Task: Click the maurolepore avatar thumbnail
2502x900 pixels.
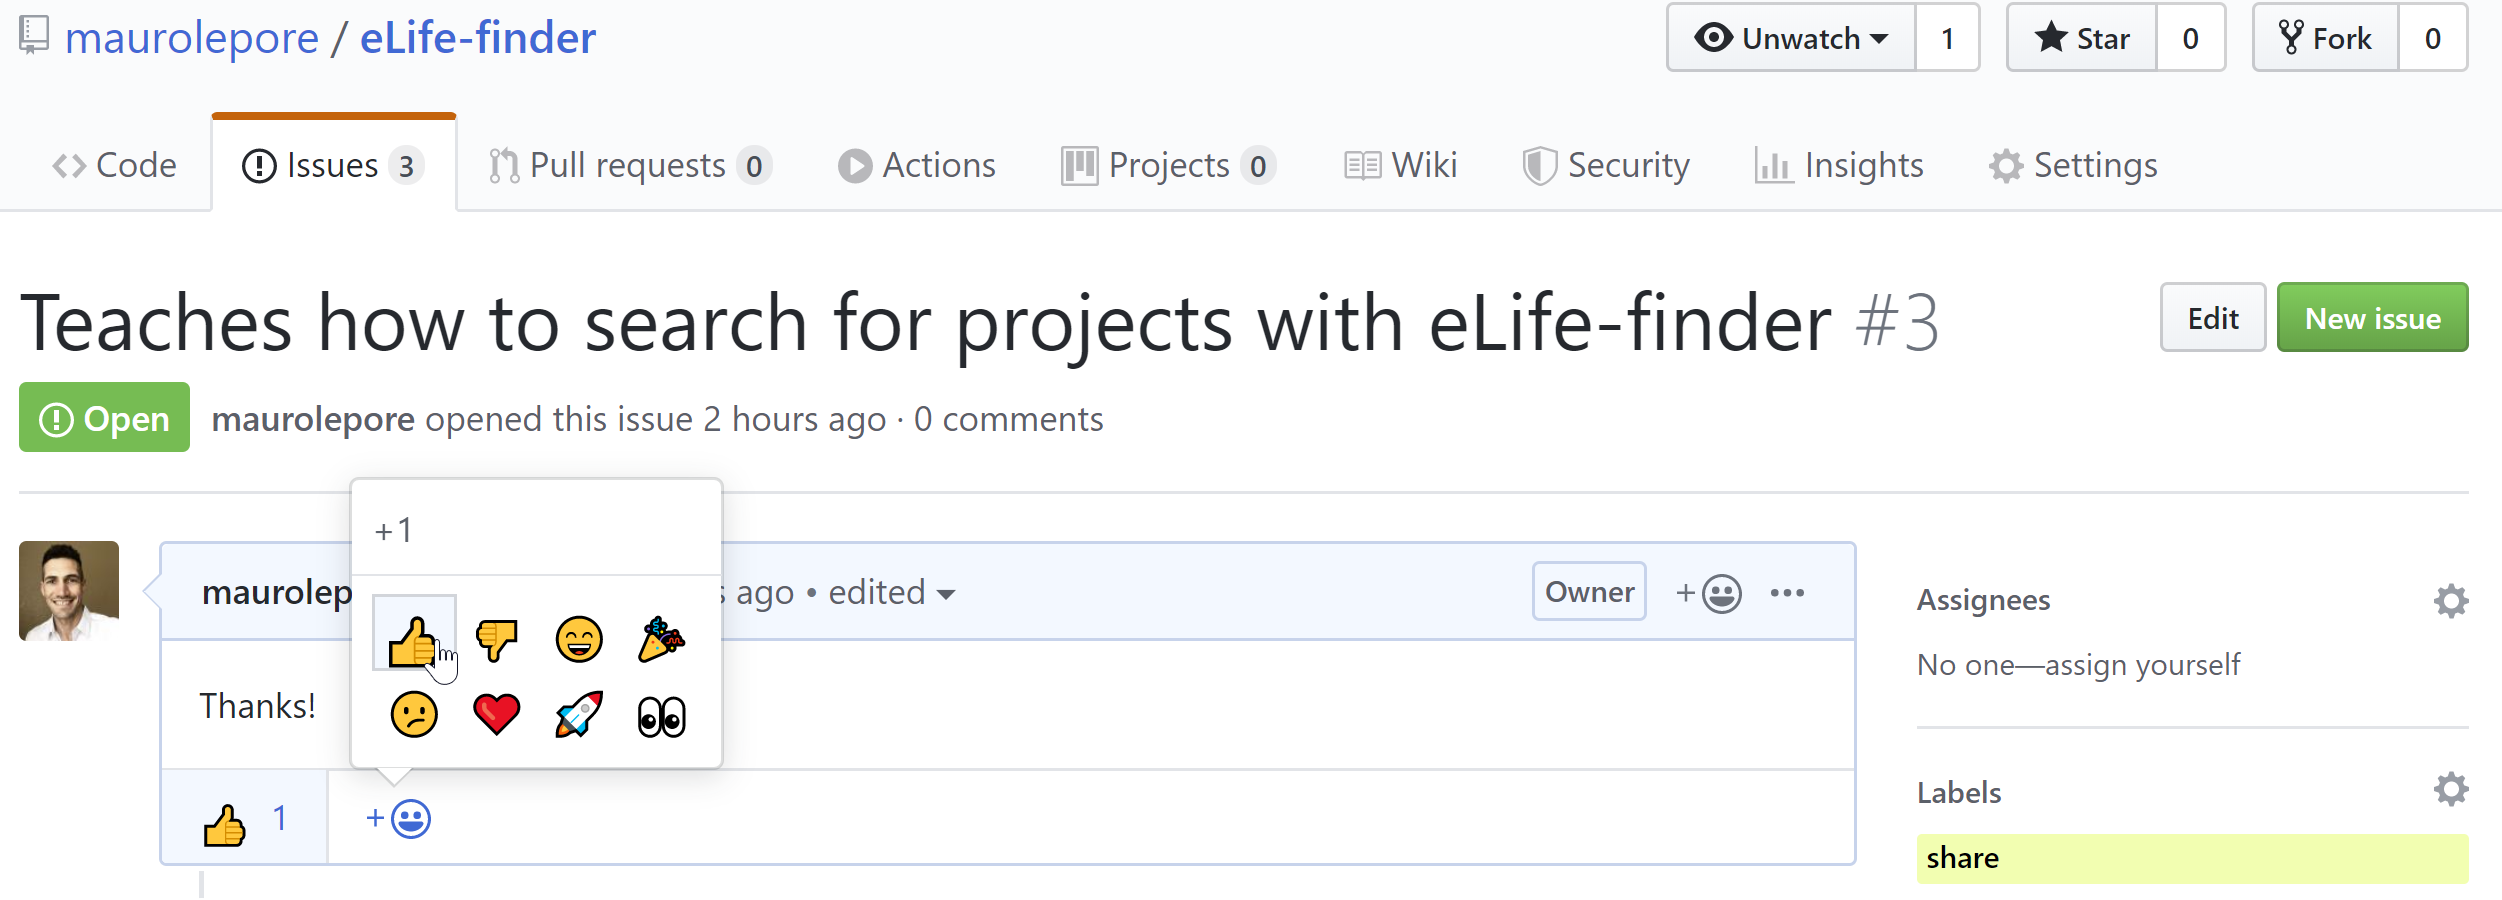Action: pyautogui.click(x=69, y=591)
